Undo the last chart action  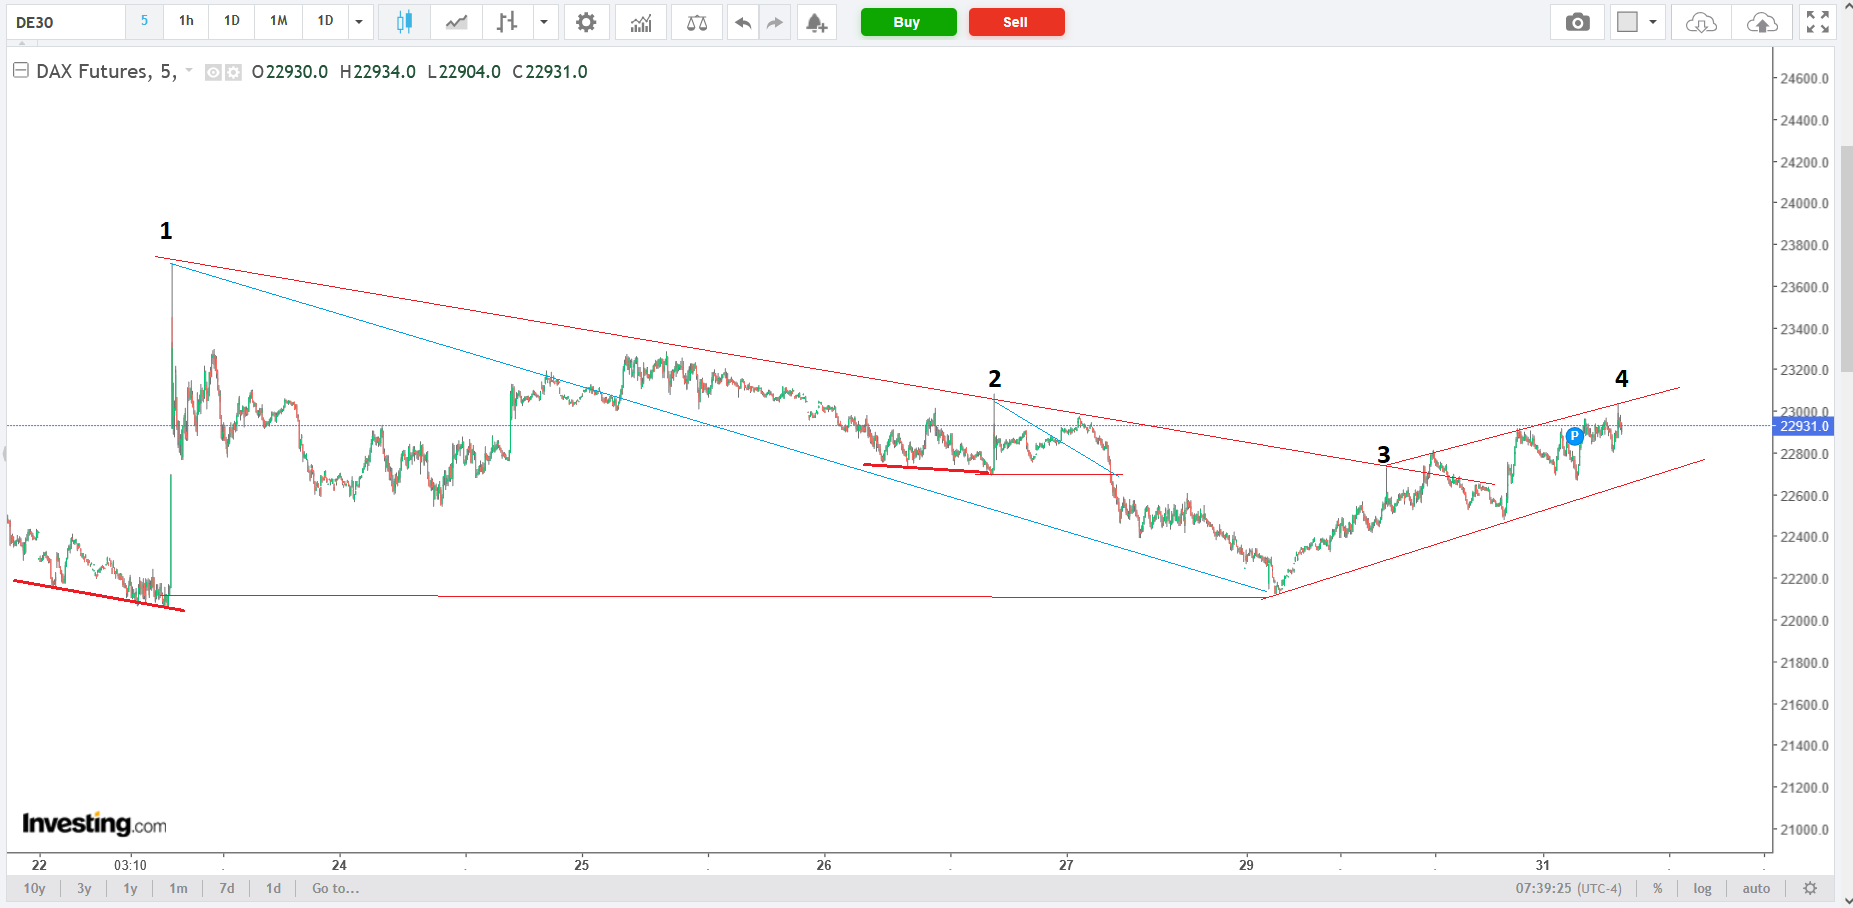742,22
